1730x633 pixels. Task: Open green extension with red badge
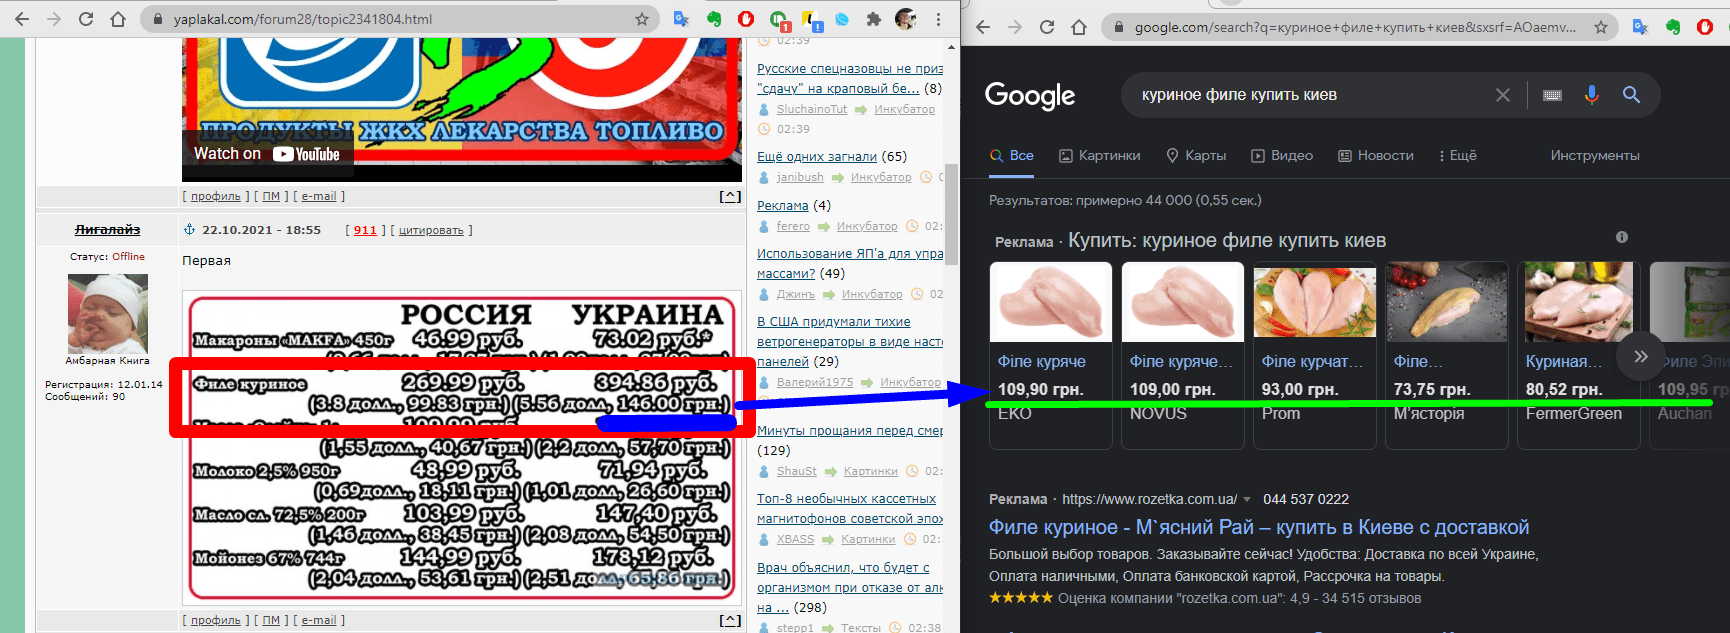pyautogui.click(x=779, y=20)
